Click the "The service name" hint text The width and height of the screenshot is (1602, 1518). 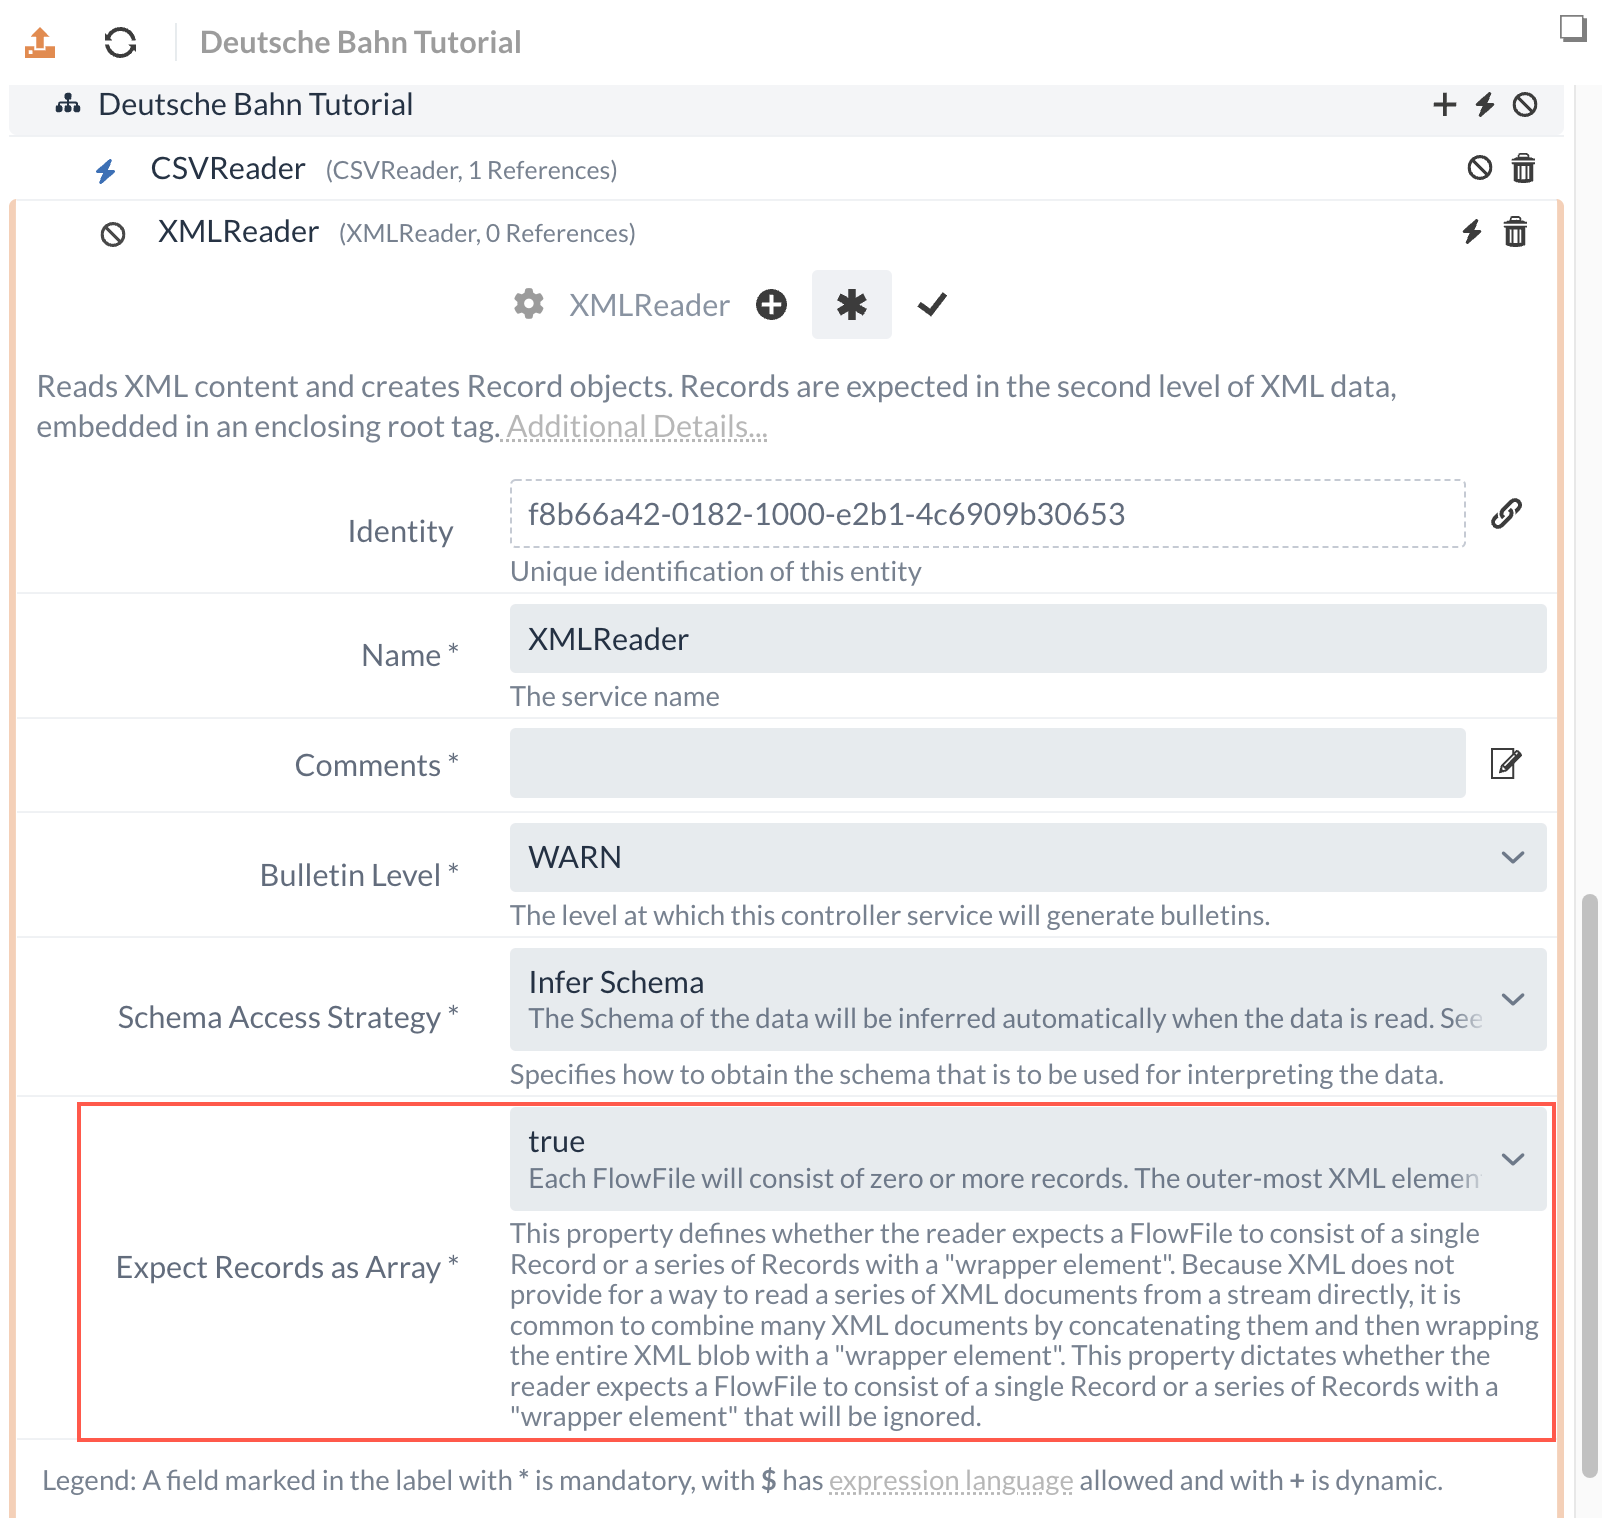tap(615, 697)
